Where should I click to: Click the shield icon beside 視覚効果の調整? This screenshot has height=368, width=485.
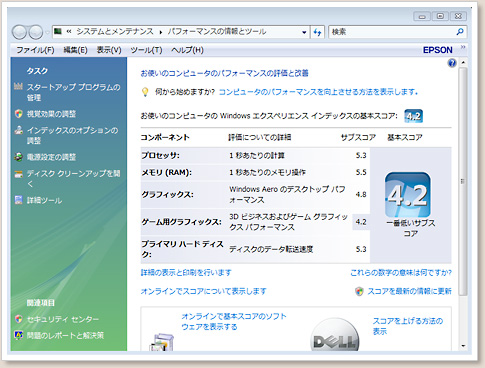point(19,114)
